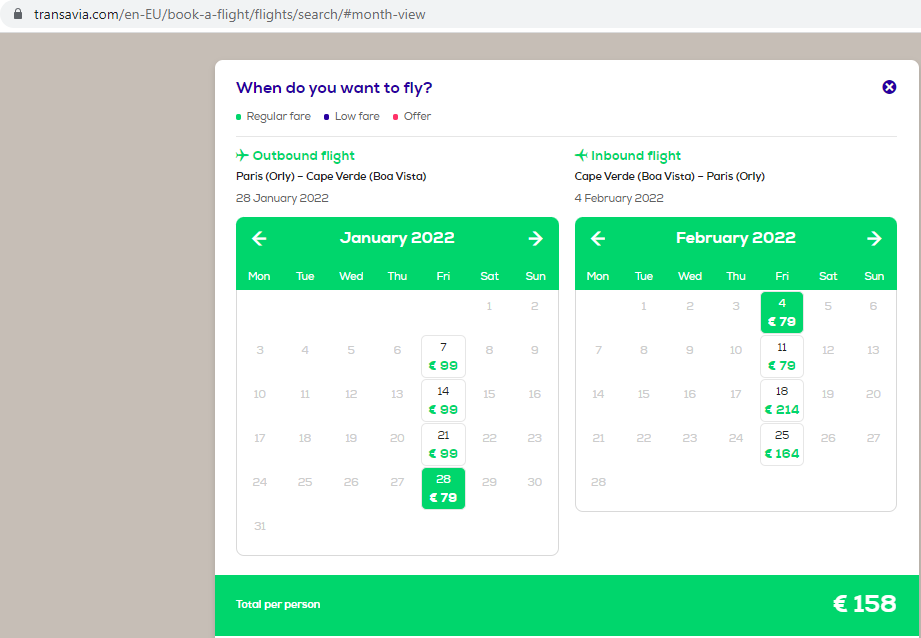
Task: Click the 'When do you want to fly?' title
Action: pos(334,88)
